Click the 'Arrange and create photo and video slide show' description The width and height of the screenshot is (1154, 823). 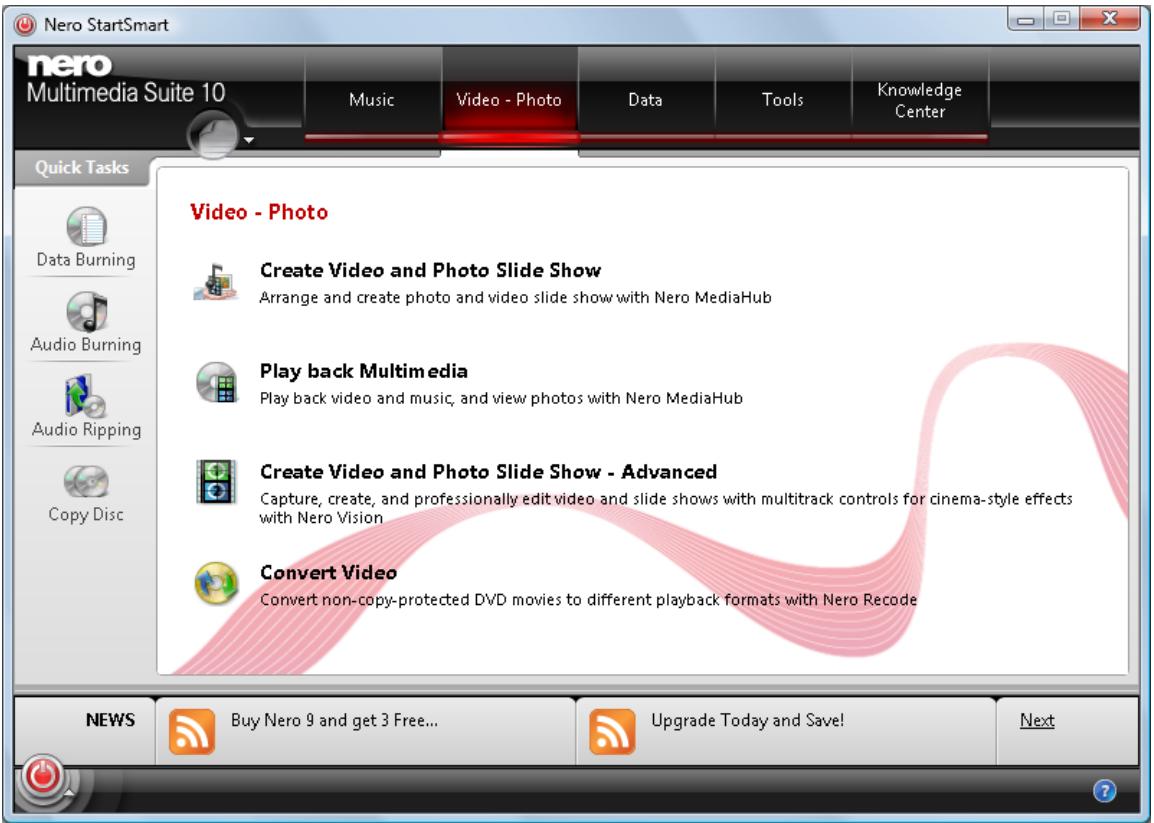[x=515, y=297]
